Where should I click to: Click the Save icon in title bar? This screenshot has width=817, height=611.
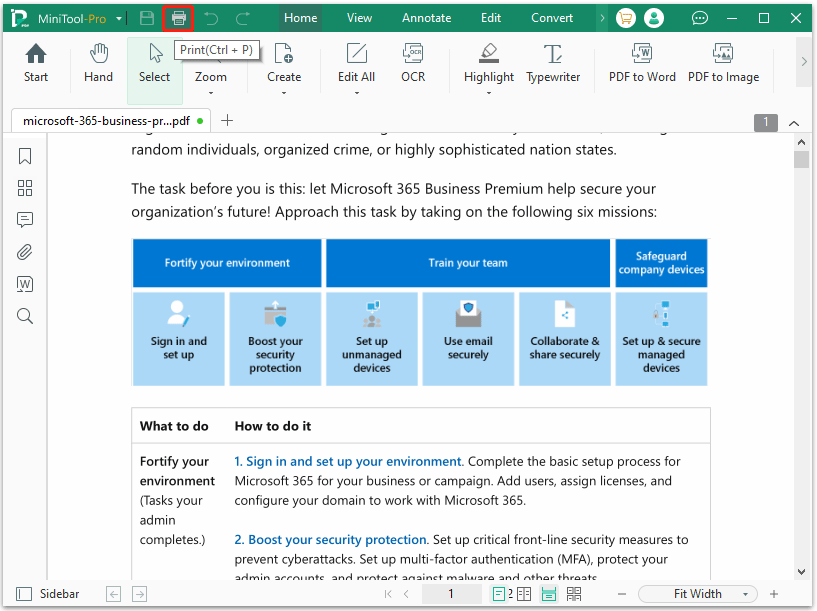coord(147,18)
